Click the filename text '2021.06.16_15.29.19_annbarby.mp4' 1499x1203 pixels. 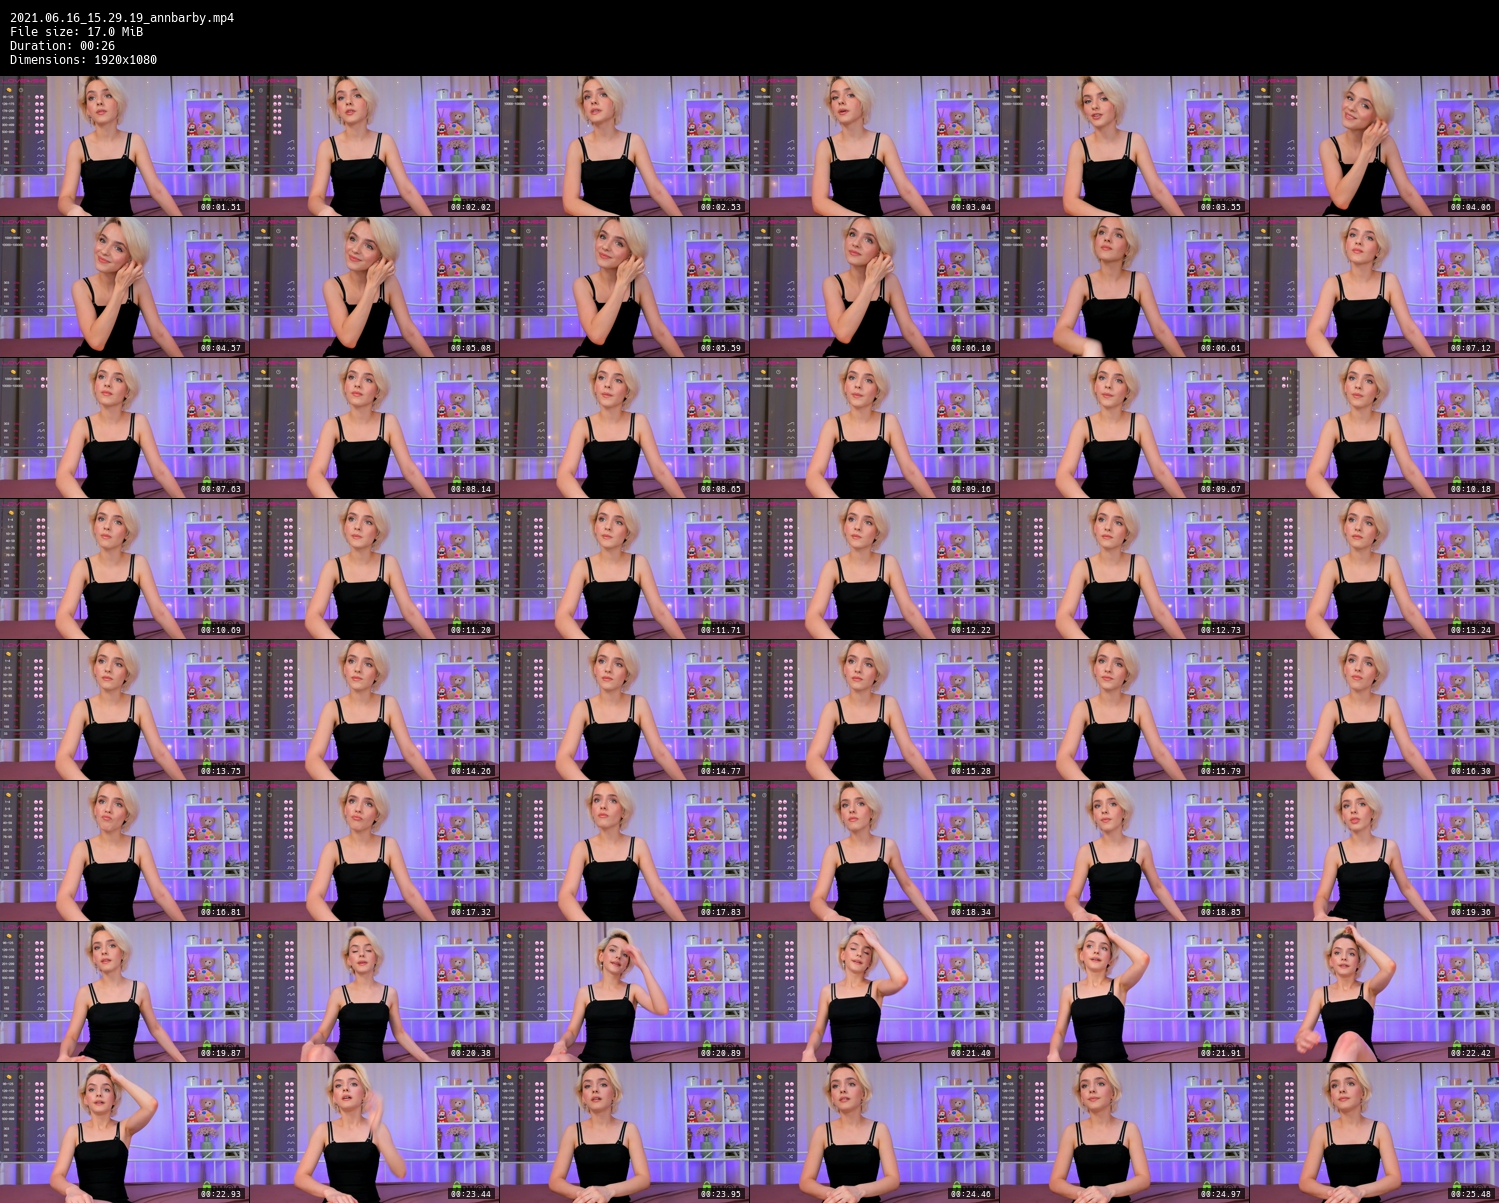click(x=122, y=18)
